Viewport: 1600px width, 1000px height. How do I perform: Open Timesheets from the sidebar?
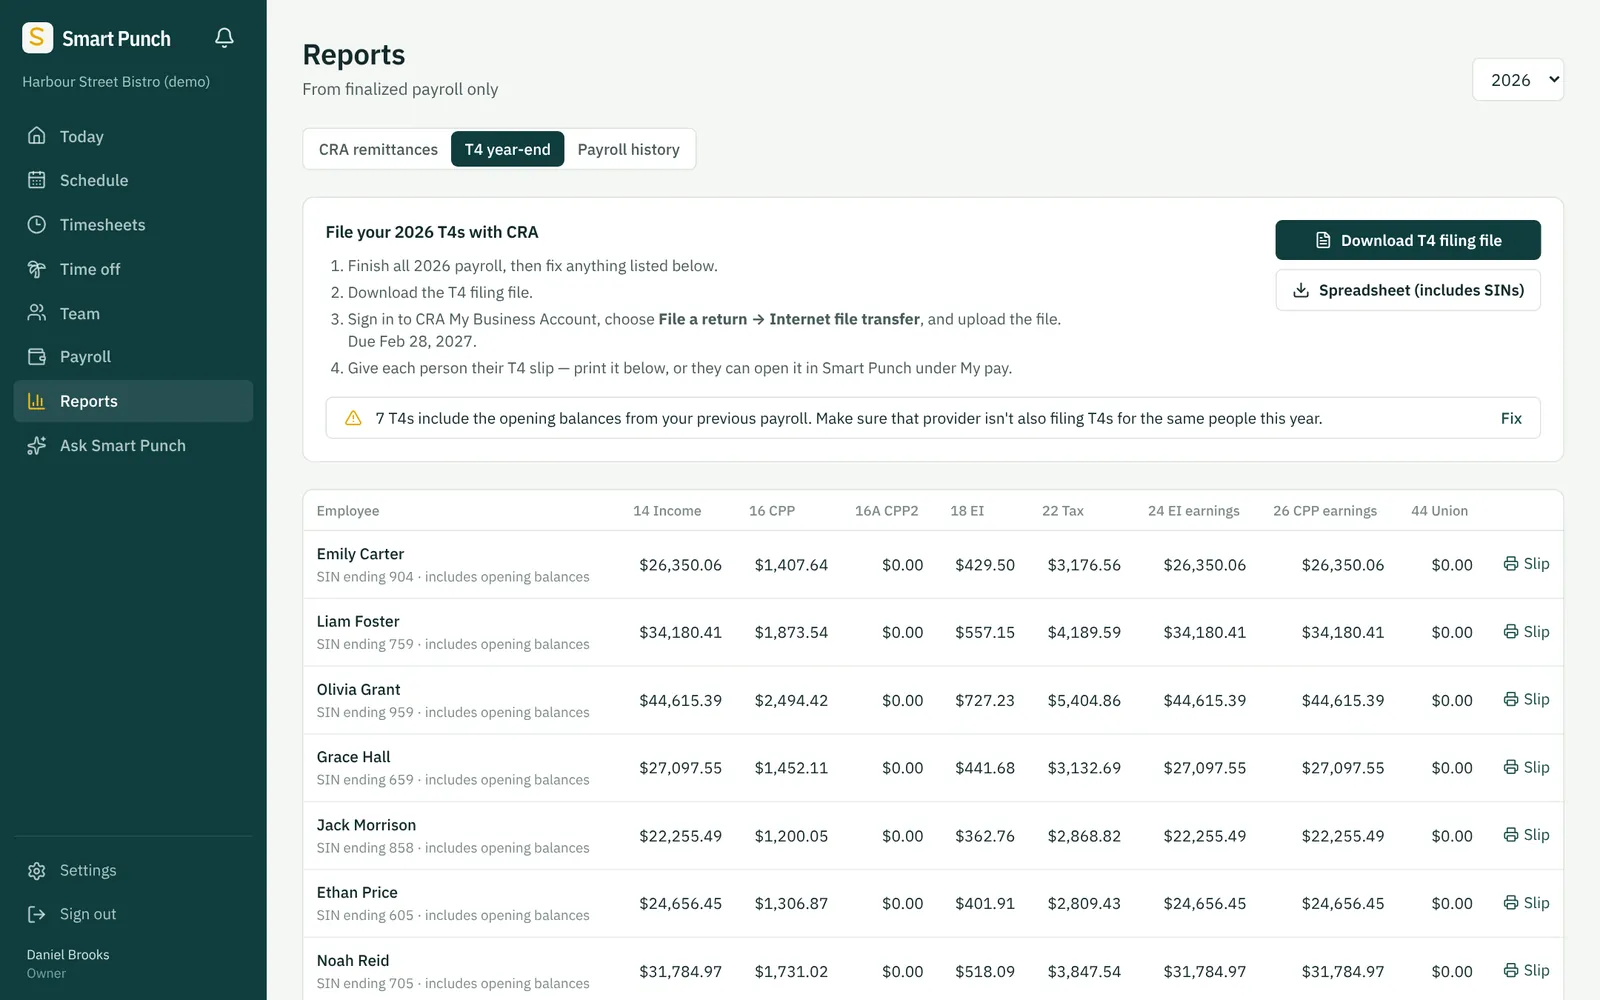(x=133, y=225)
